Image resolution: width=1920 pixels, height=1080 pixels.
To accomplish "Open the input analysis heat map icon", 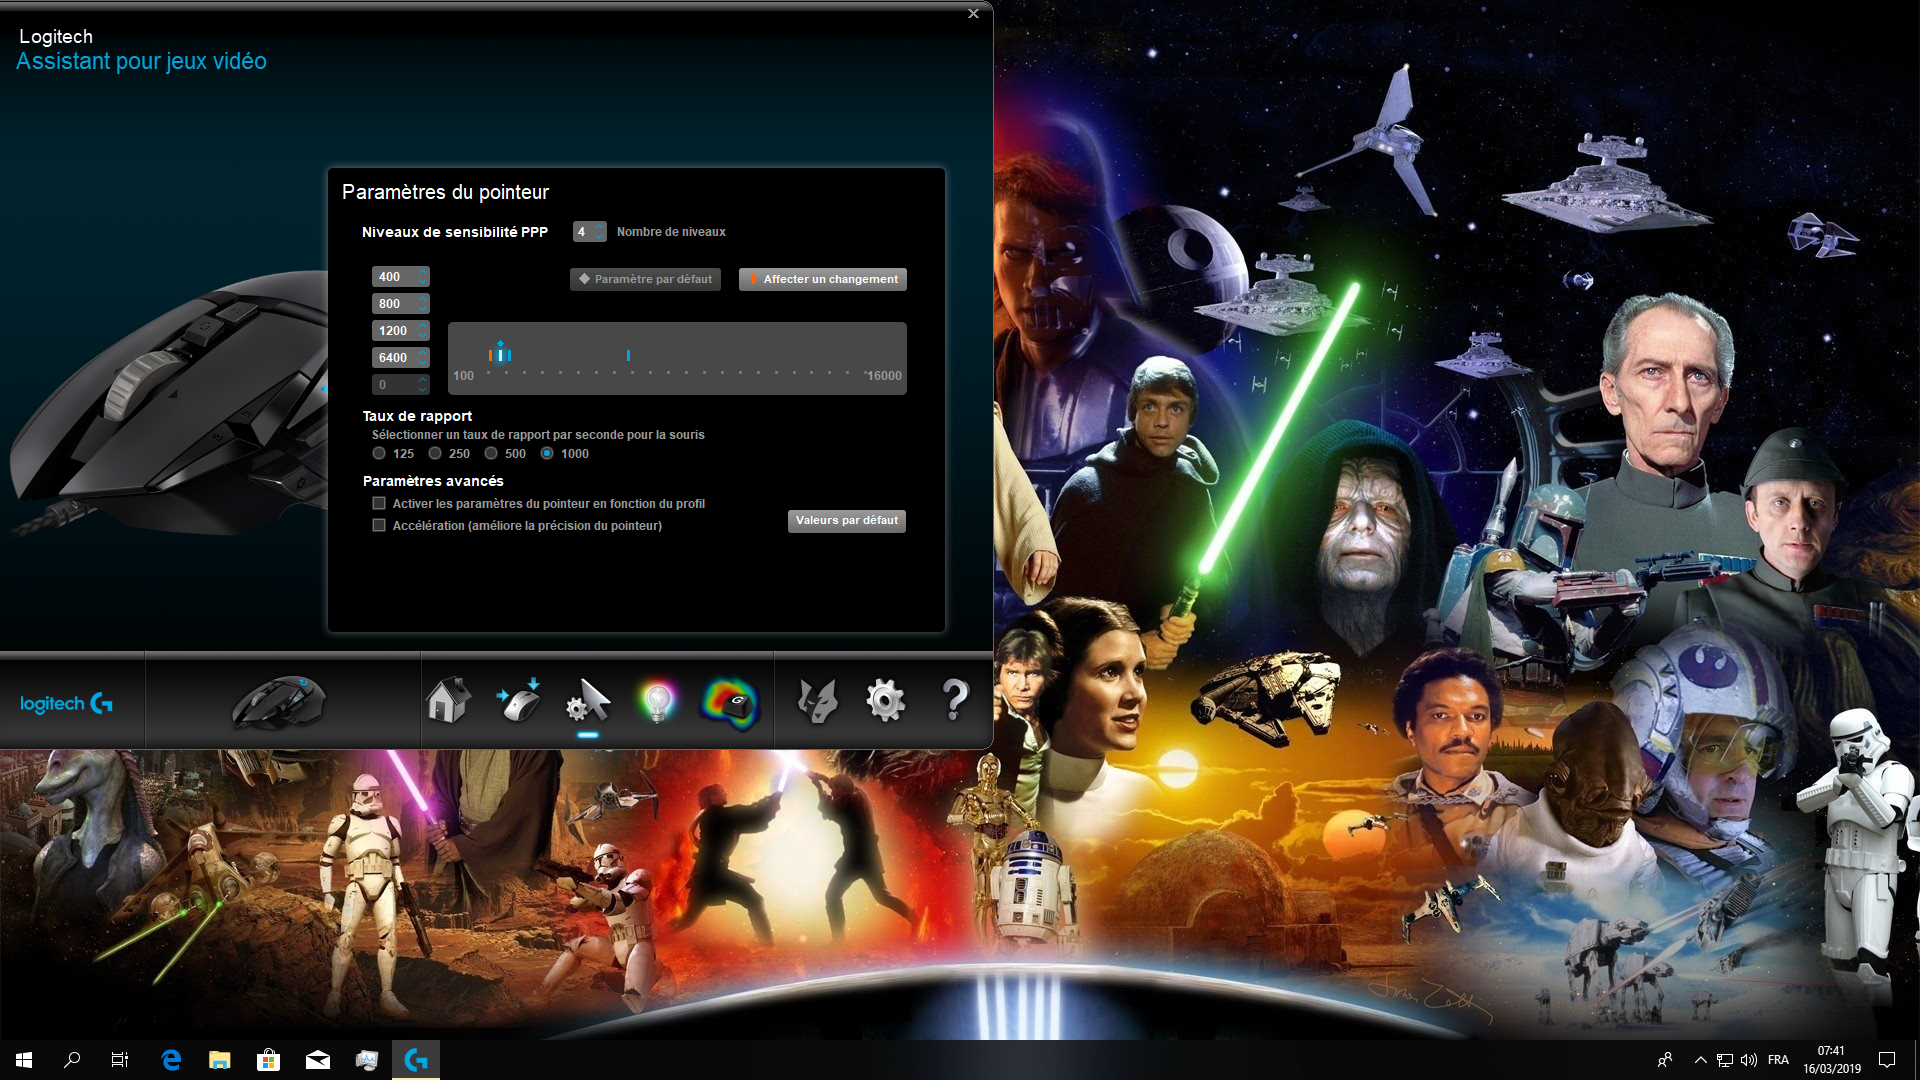I will (x=729, y=702).
